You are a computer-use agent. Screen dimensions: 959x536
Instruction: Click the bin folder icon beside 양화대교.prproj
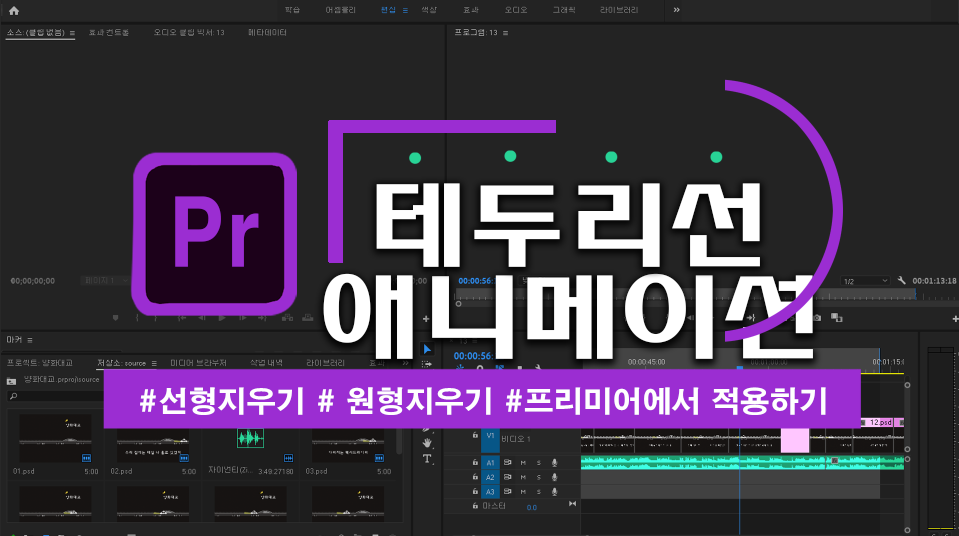coord(12,381)
